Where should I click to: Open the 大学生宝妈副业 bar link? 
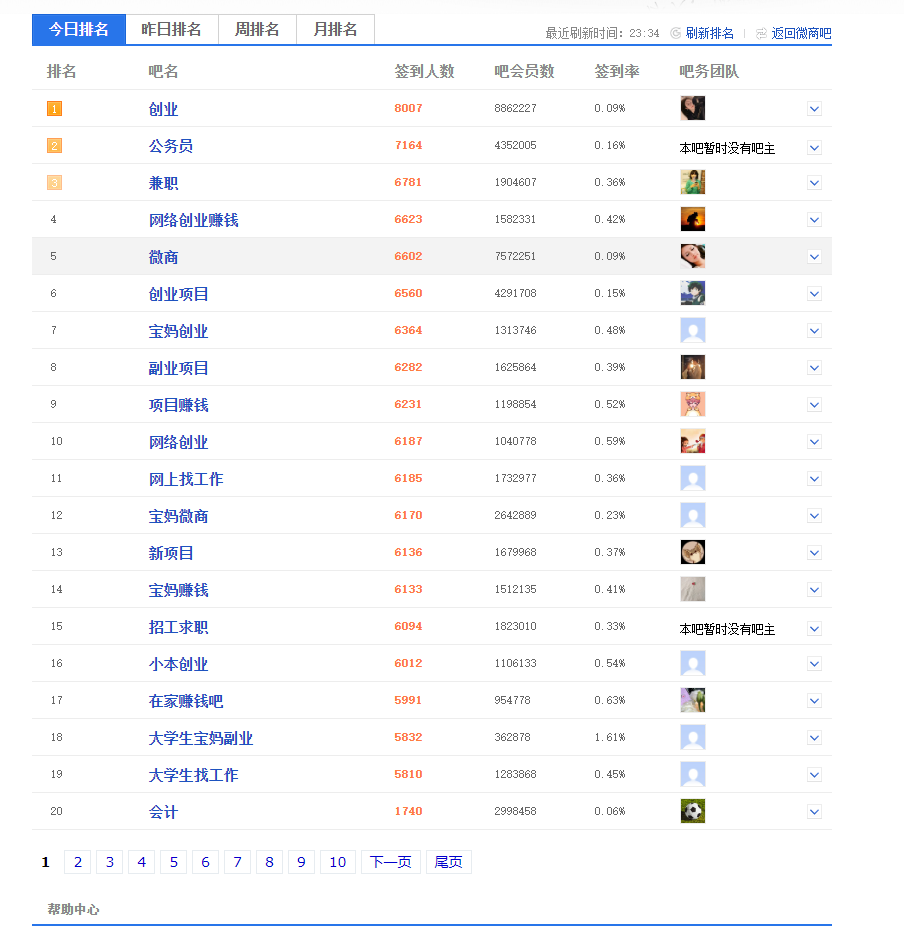[201, 738]
